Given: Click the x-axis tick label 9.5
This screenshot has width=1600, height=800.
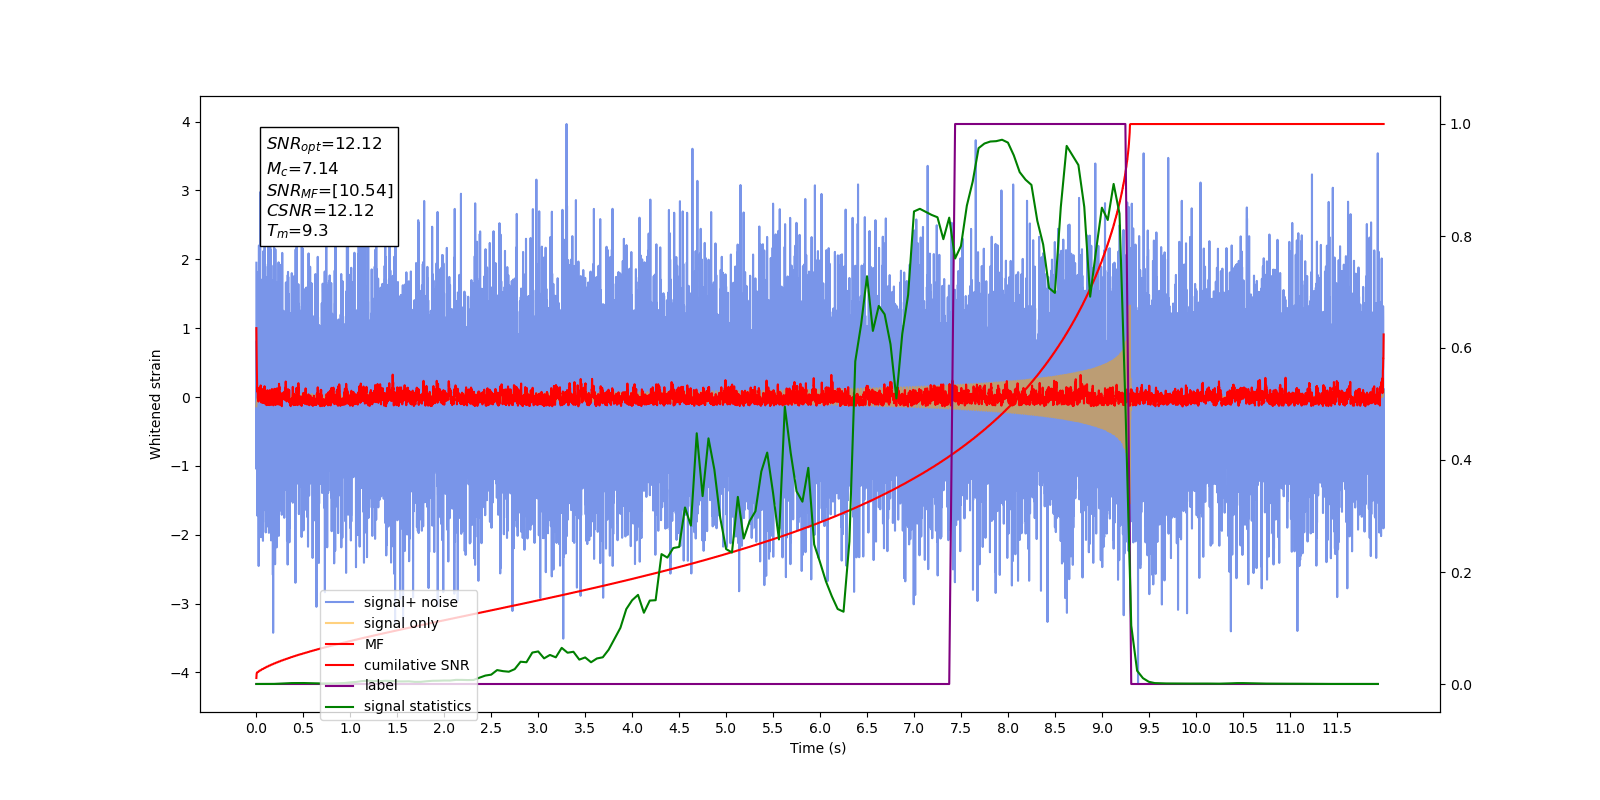Looking at the screenshot, I should pyautogui.click(x=1149, y=728).
